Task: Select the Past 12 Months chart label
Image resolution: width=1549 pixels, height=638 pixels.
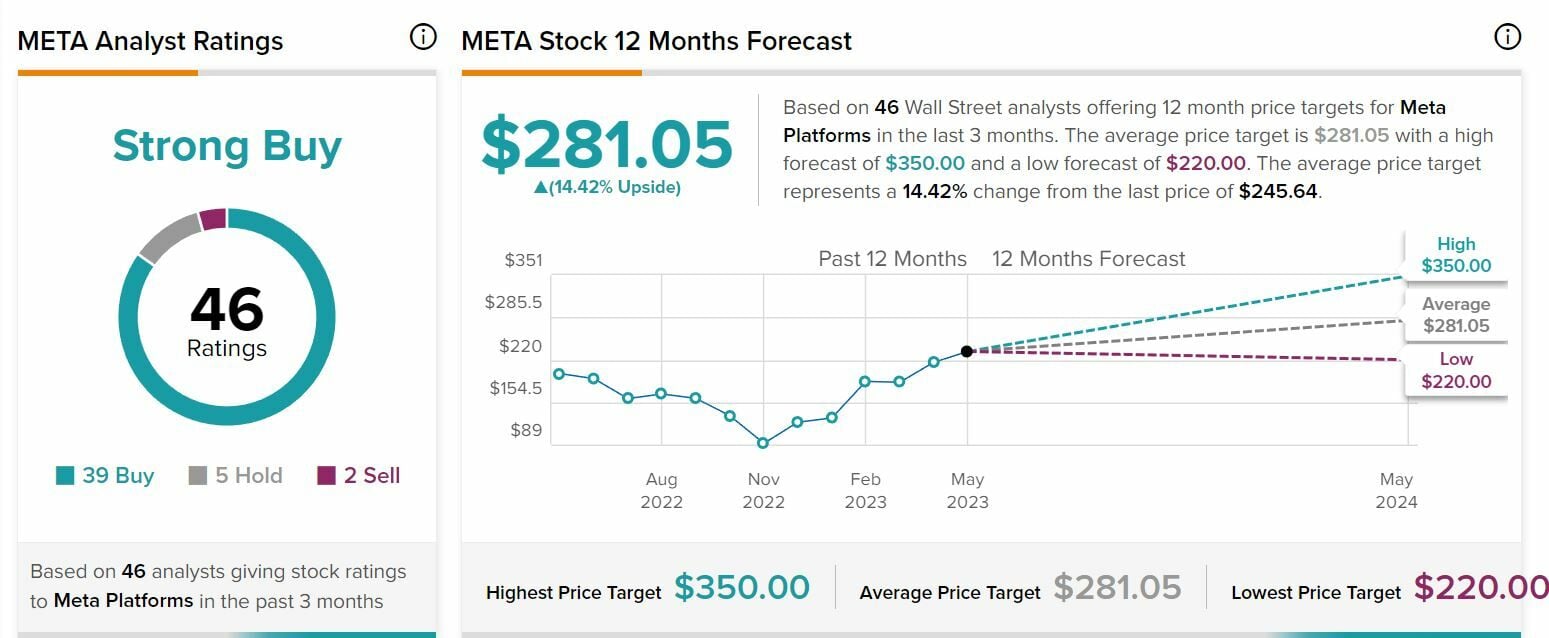Action: point(892,259)
